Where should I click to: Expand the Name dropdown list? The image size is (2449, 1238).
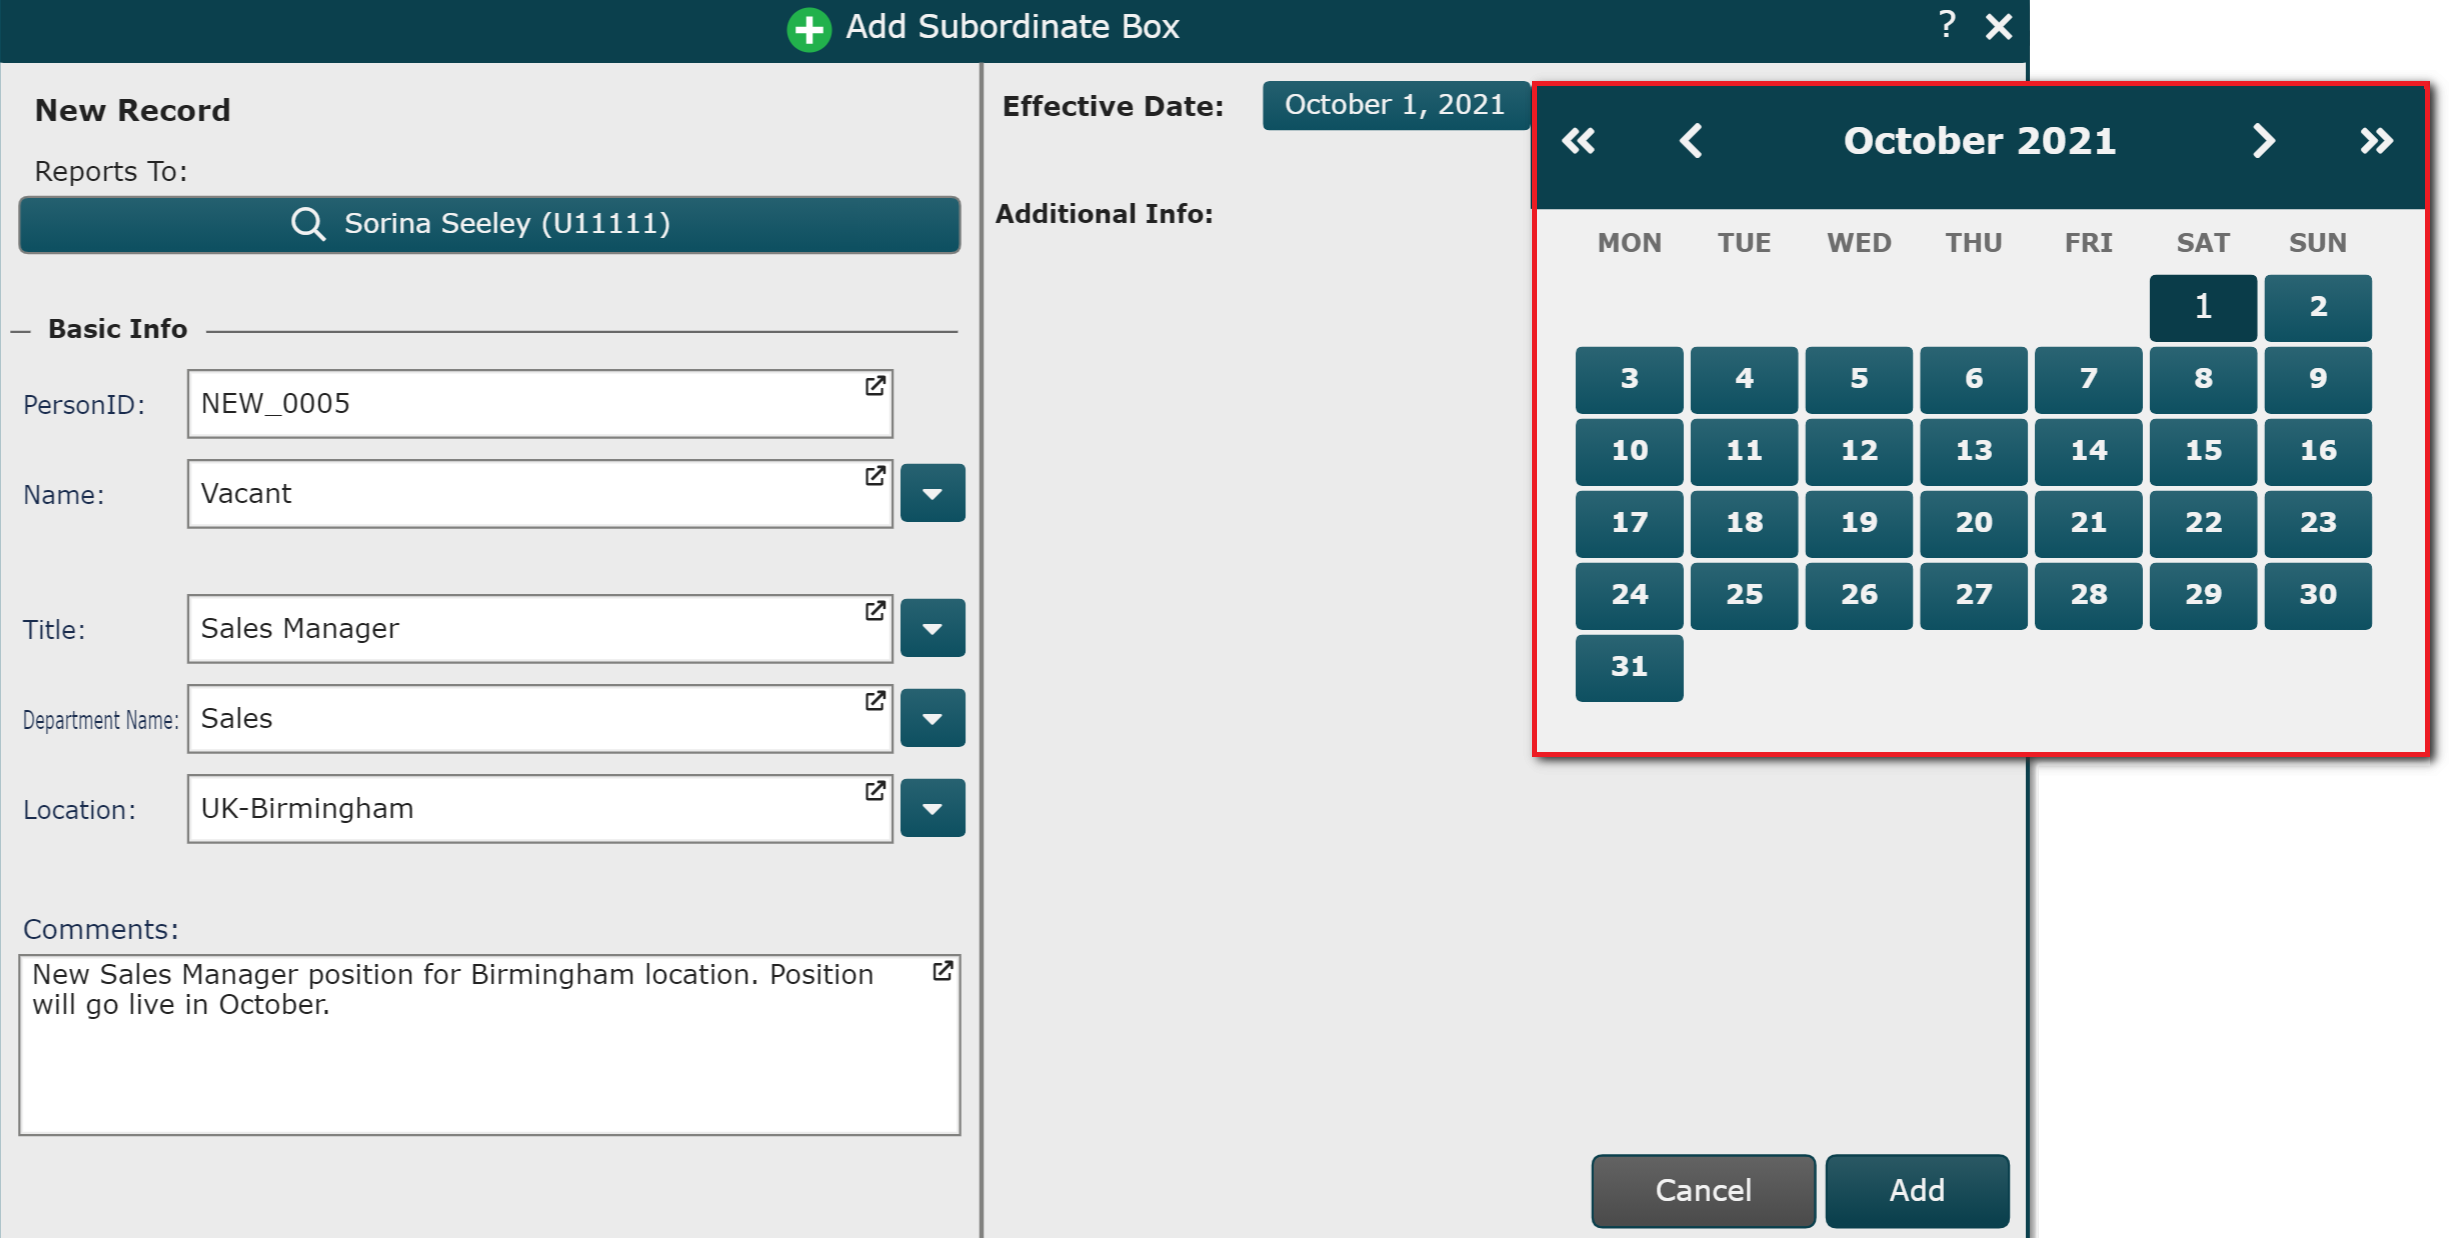932,493
